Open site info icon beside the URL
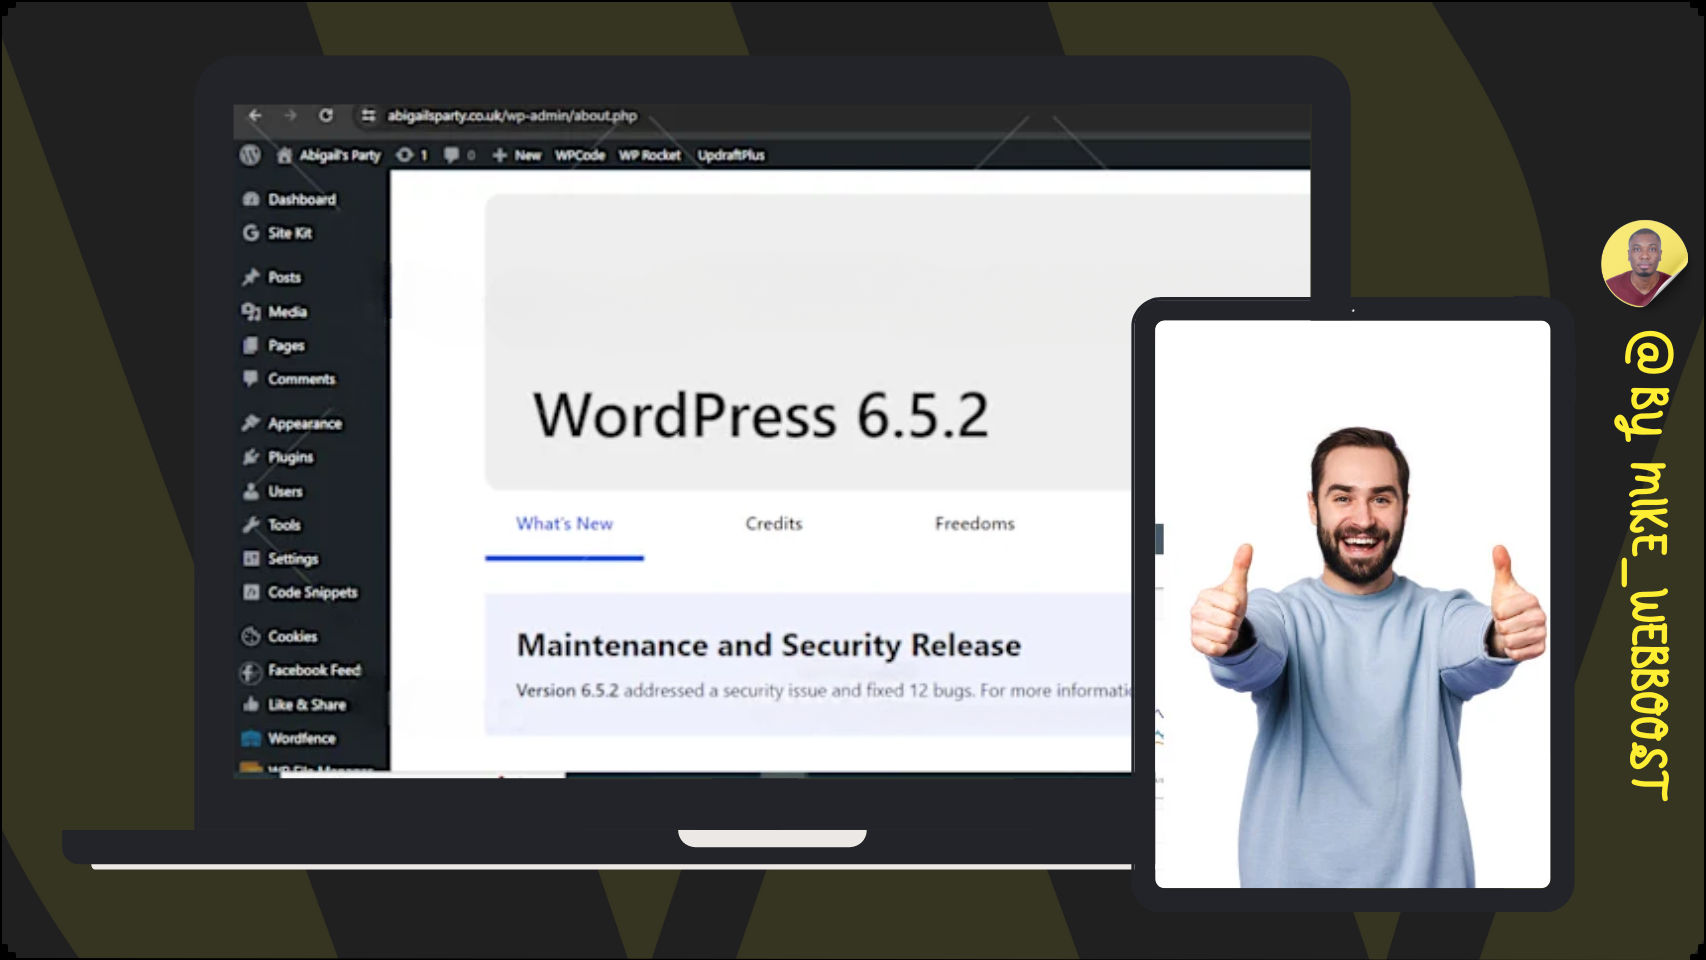Viewport: 1706px width, 960px height. click(x=368, y=116)
